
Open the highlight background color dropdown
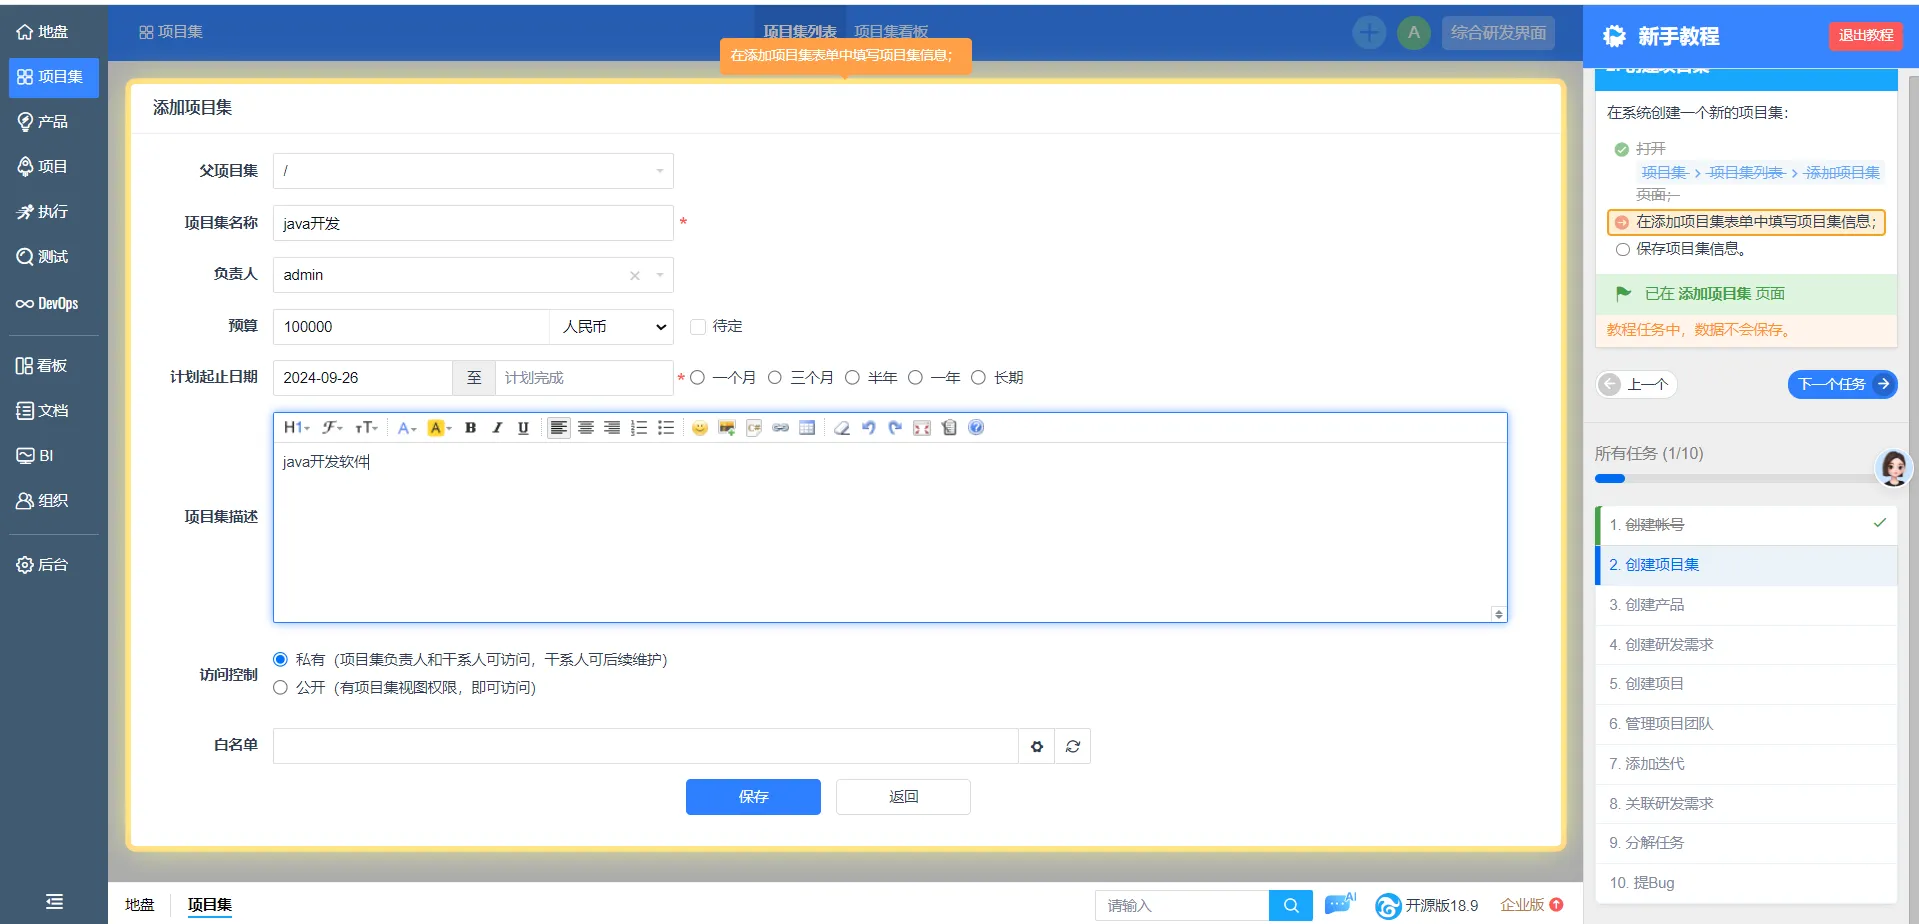point(439,428)
